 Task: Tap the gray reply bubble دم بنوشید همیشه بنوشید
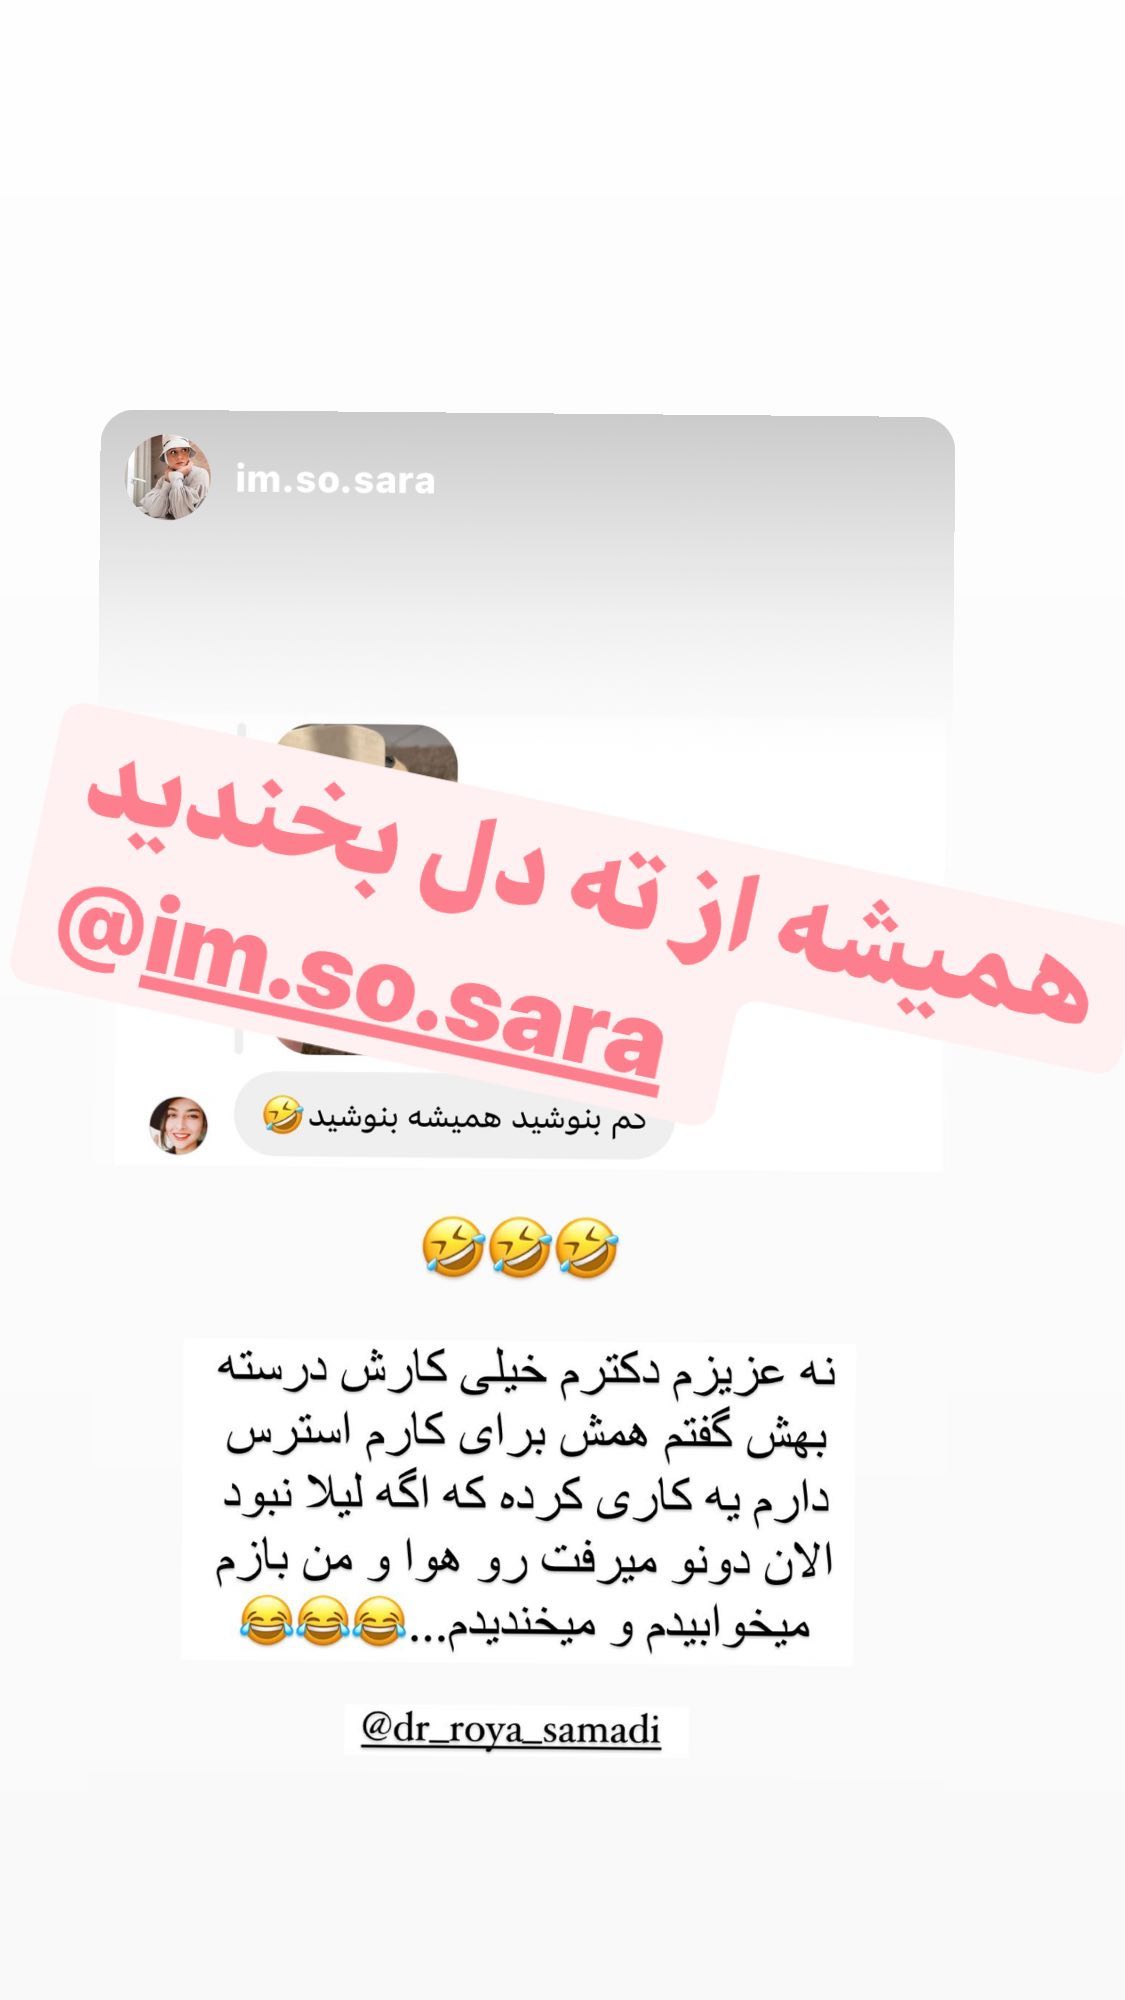pyautogui.click(x=454, y=1116)
